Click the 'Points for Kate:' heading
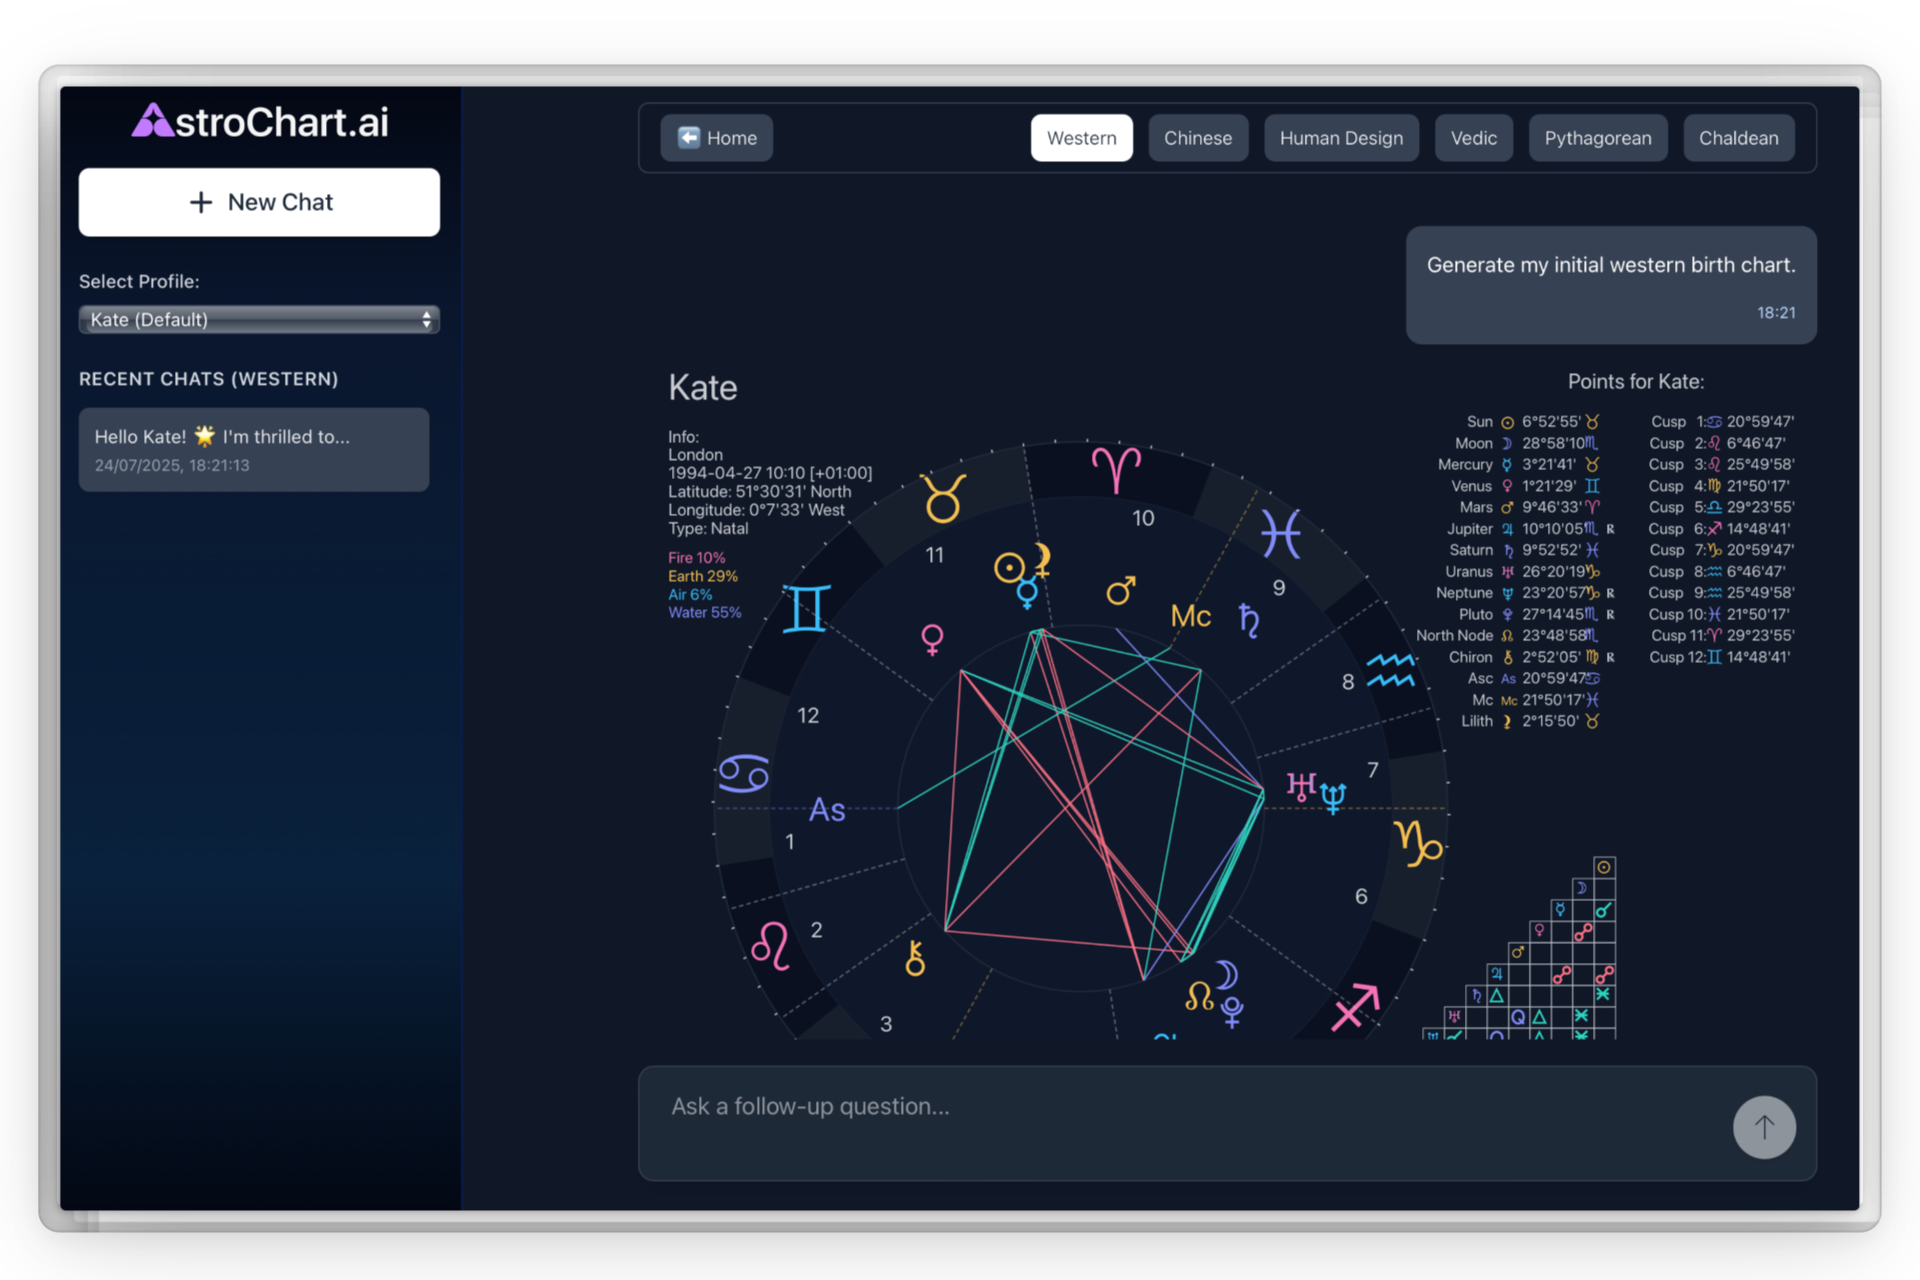This screenshot has width=1920, height=1280. [x=1635, y=381]
